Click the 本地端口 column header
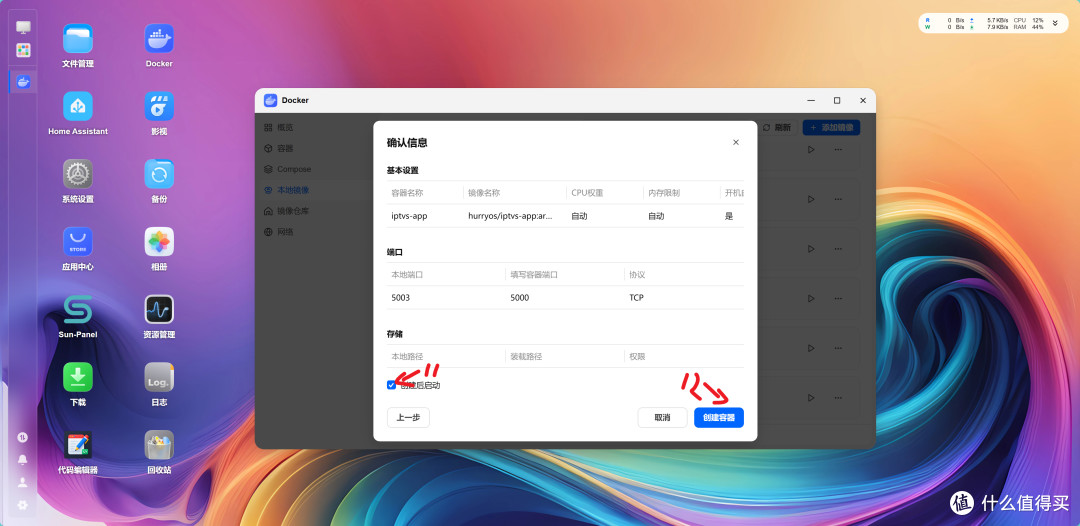Viewport: 1080px width, 526px height. click(407, 275)
